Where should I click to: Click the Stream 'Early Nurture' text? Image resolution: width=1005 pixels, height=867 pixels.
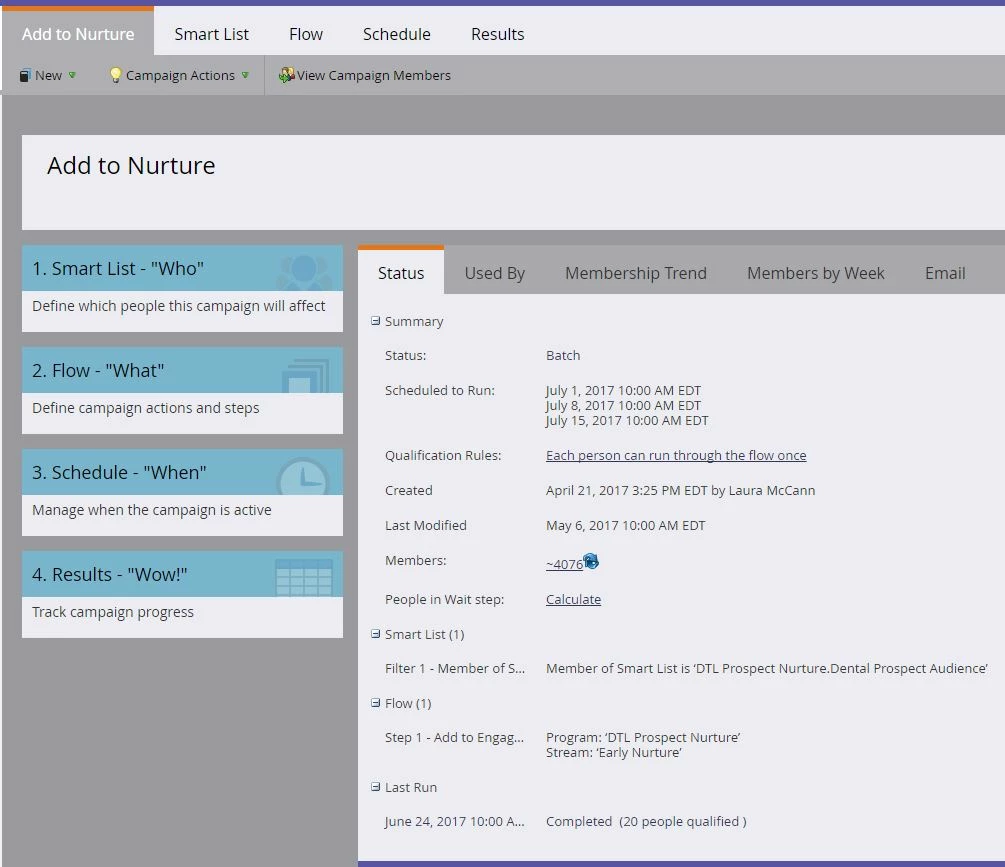[x=613, y=752]
